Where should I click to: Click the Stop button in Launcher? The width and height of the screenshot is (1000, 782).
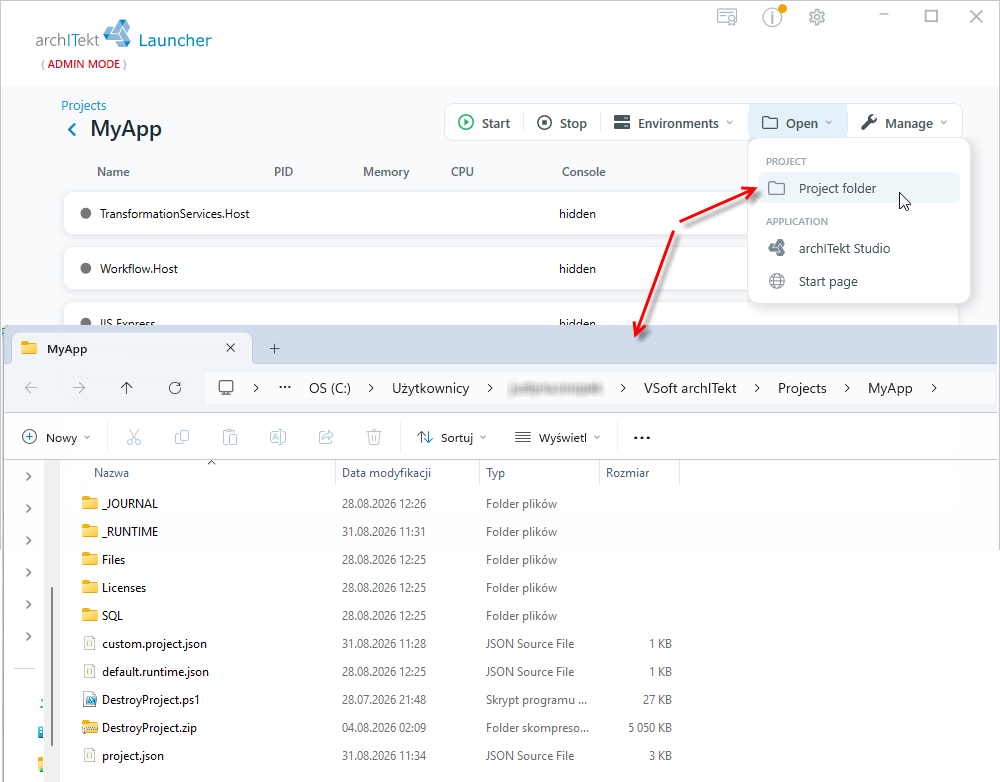pyautogui.click(x=562, y=123)
